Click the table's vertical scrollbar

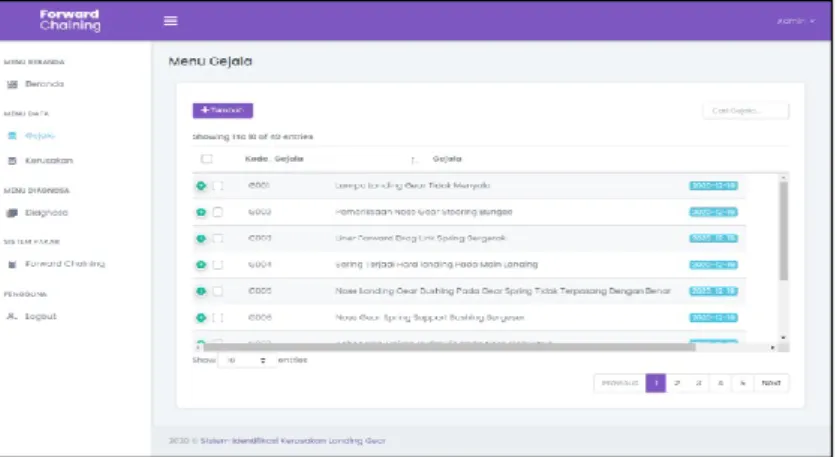(783, 231)
